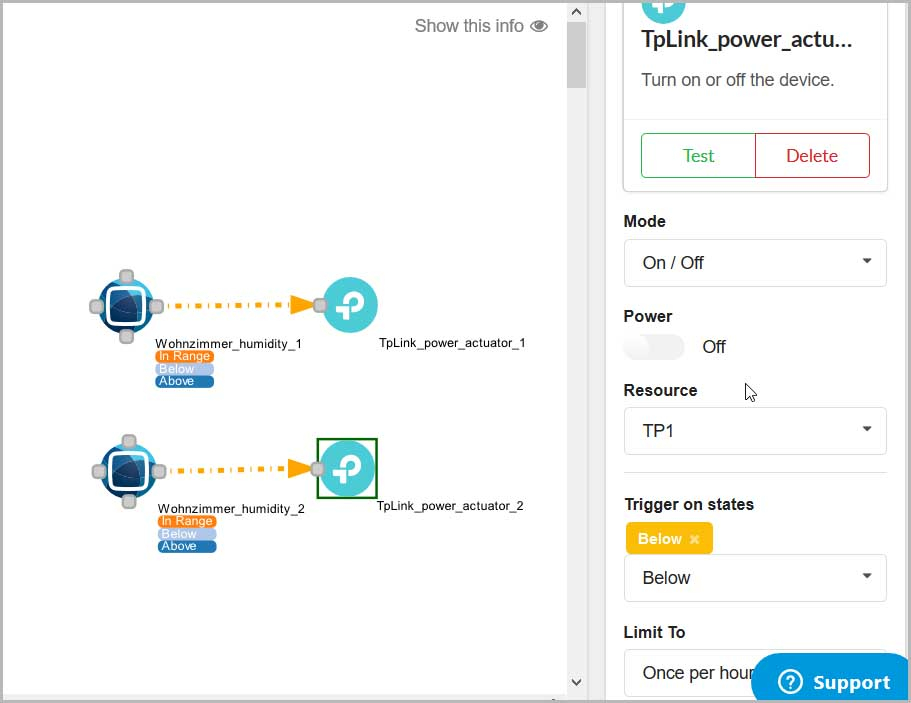Click left connector of Wohnzimmer_humidity_1 node
This screenshot has height=703, width=911.
tap(96, 306)
